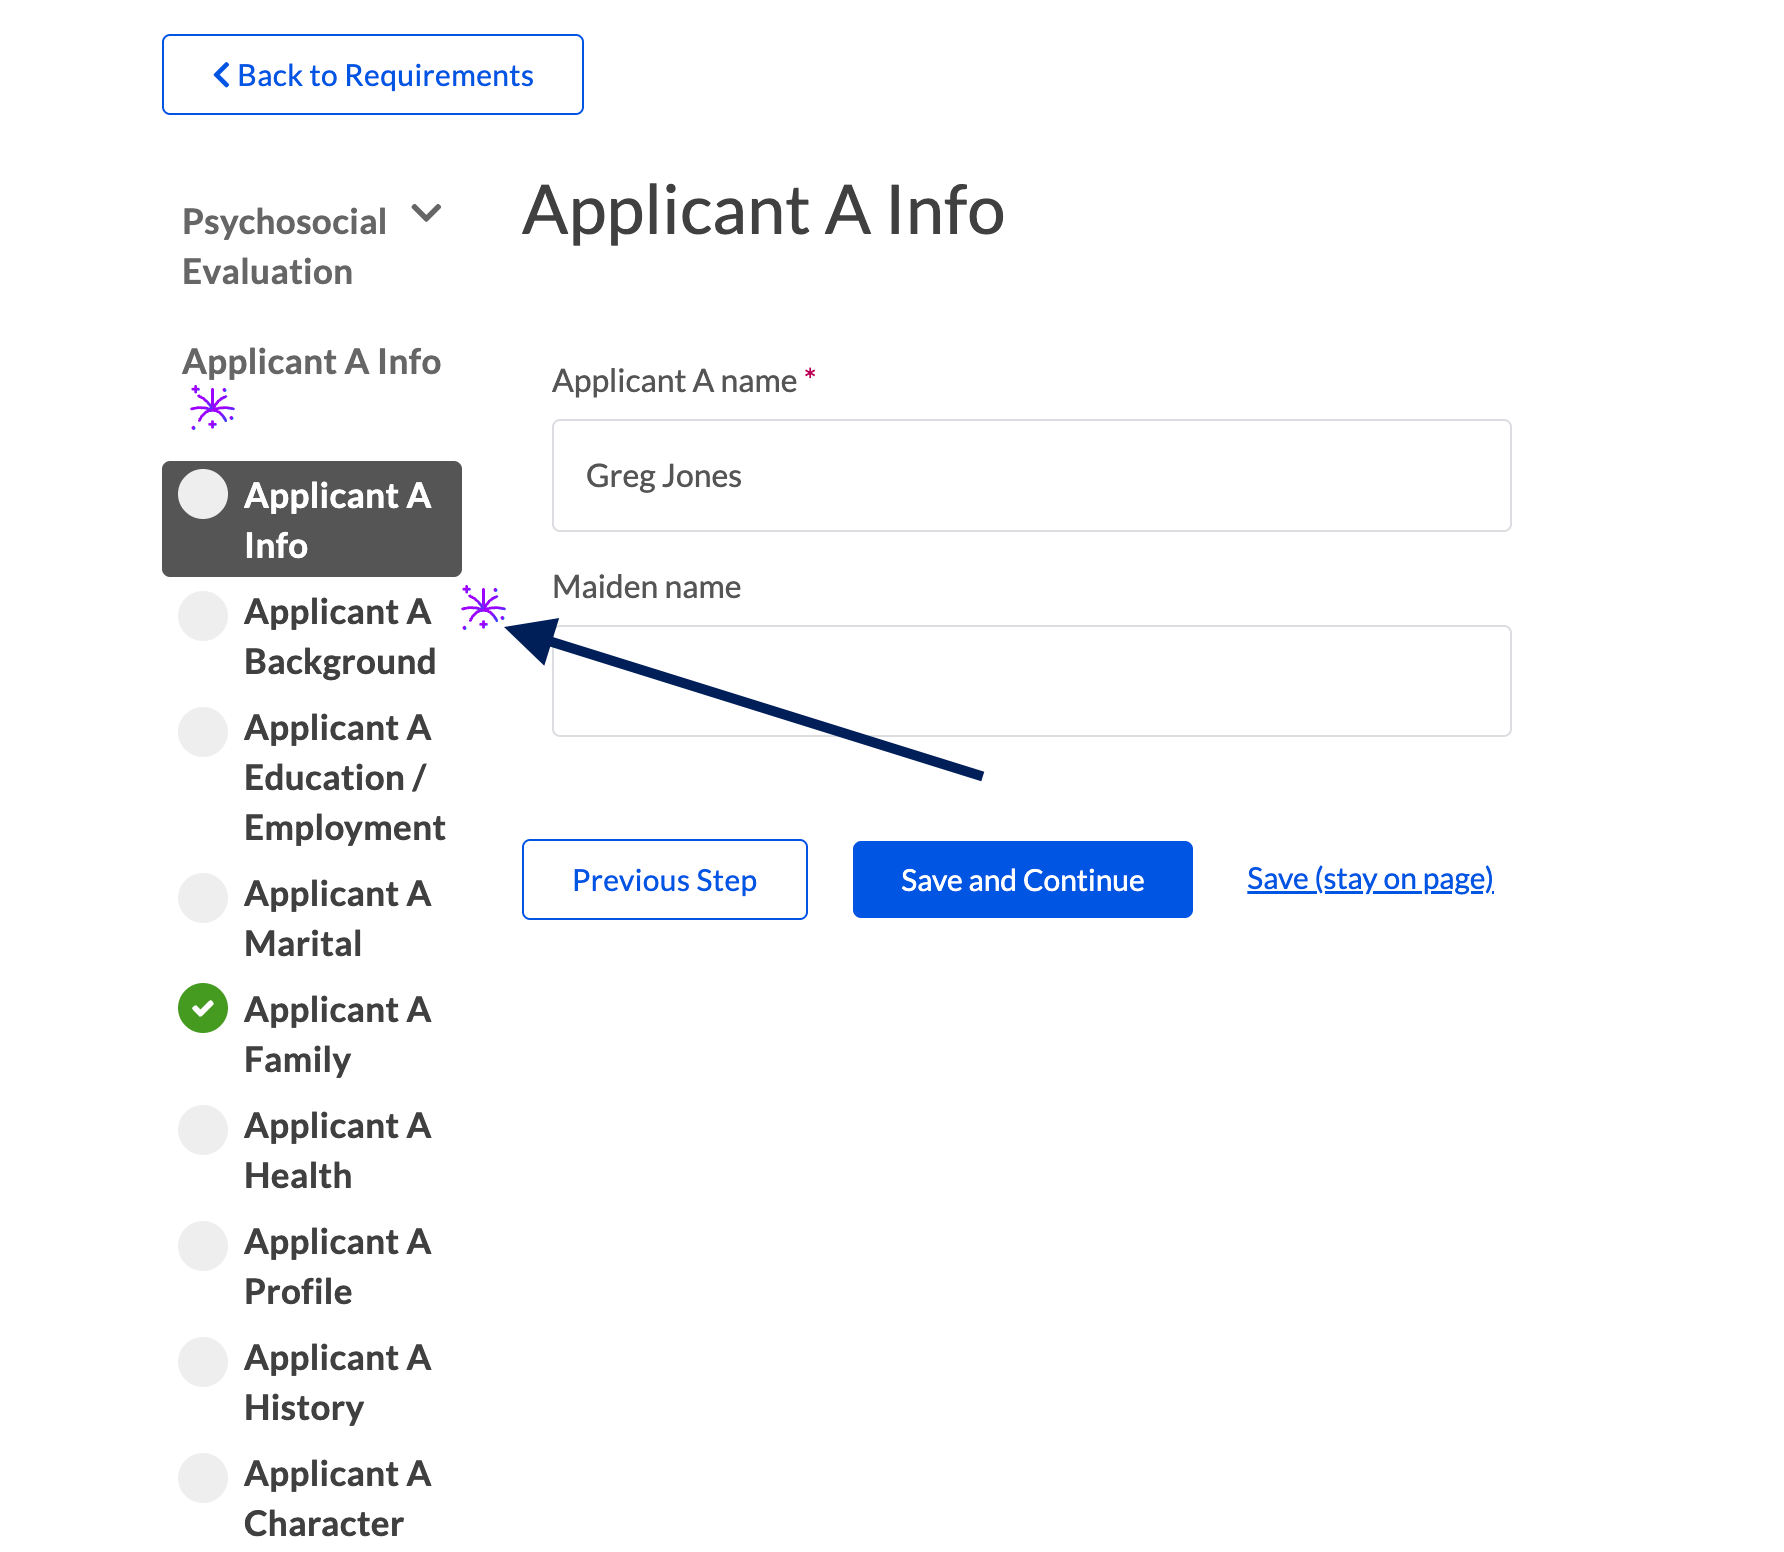Click the Previous Step button
This screenshot has height=1552, width=1784.
coord(665,879)
